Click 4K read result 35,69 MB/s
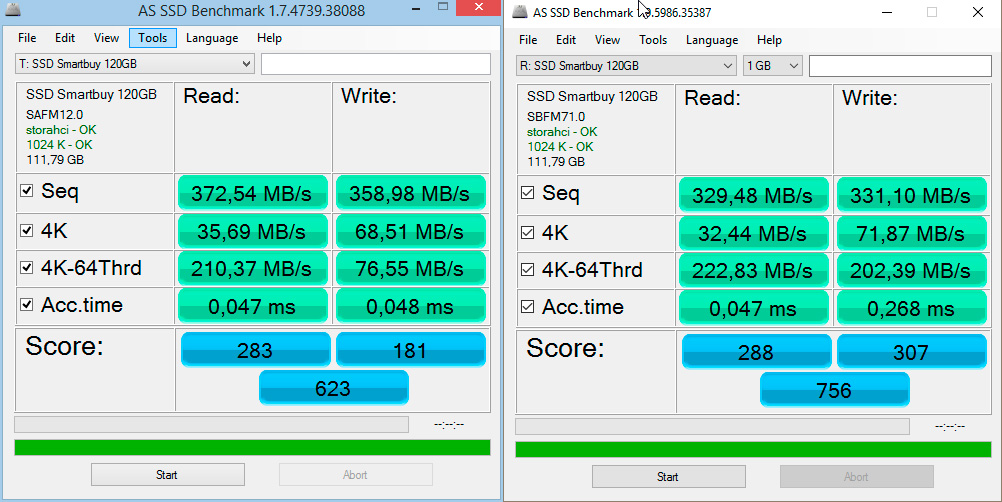 pos(252,231)
